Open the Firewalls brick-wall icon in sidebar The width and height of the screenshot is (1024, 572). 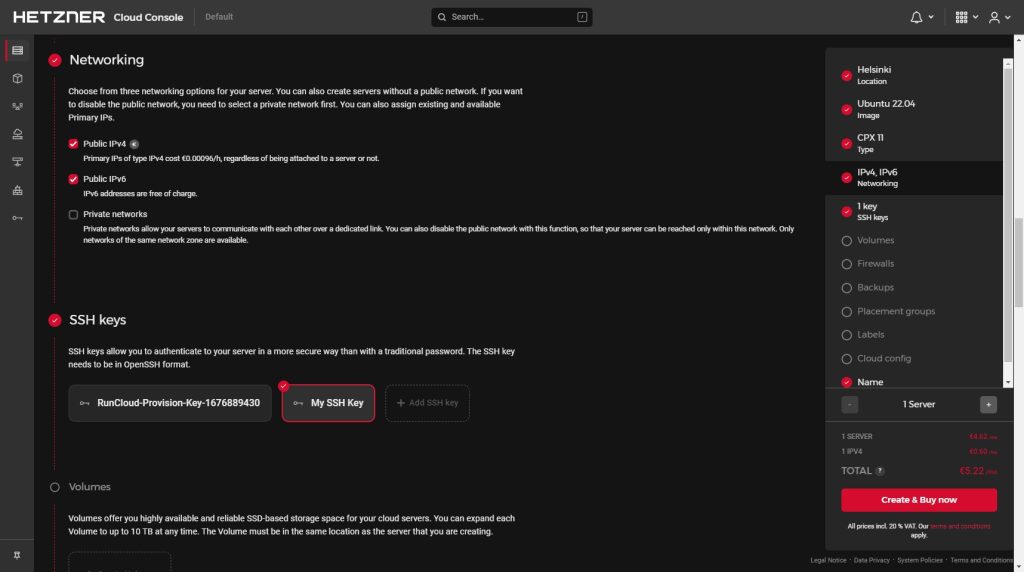17,190
